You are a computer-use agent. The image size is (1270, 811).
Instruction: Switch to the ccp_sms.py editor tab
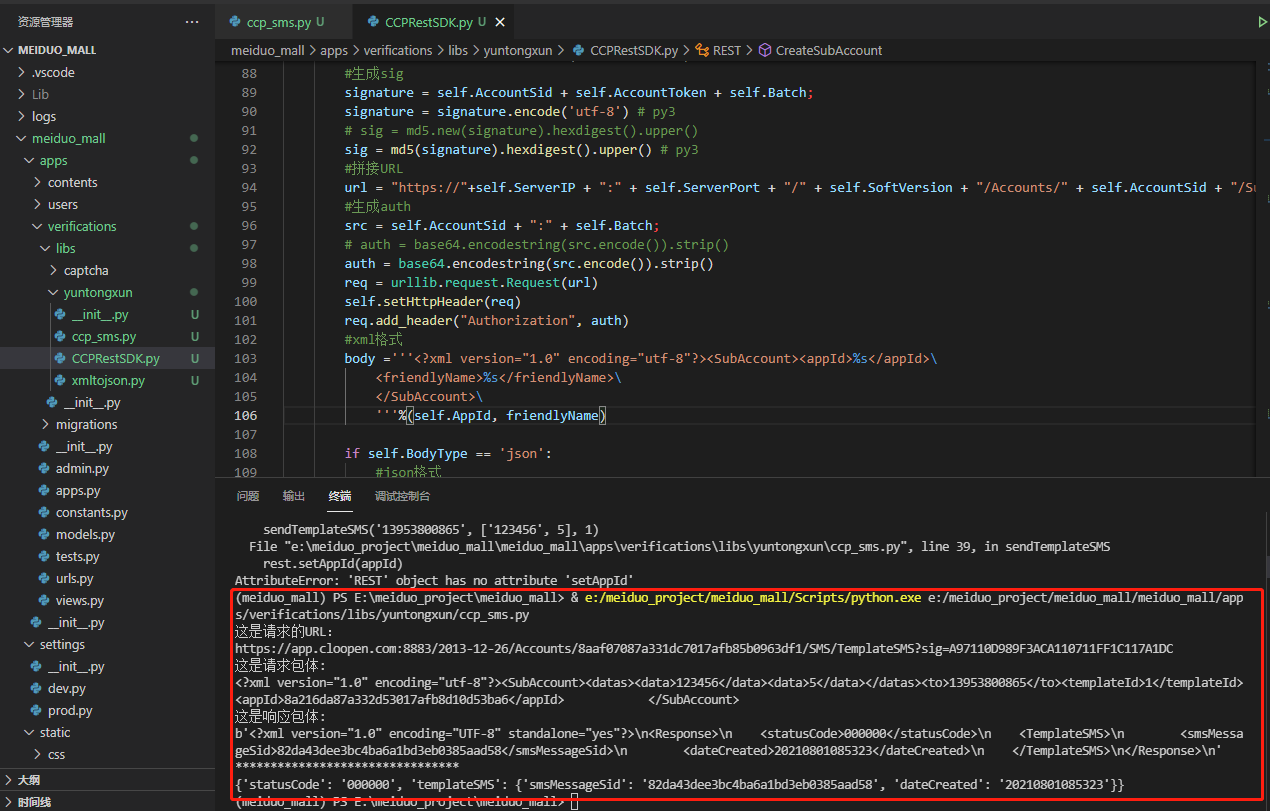[285, 22]
